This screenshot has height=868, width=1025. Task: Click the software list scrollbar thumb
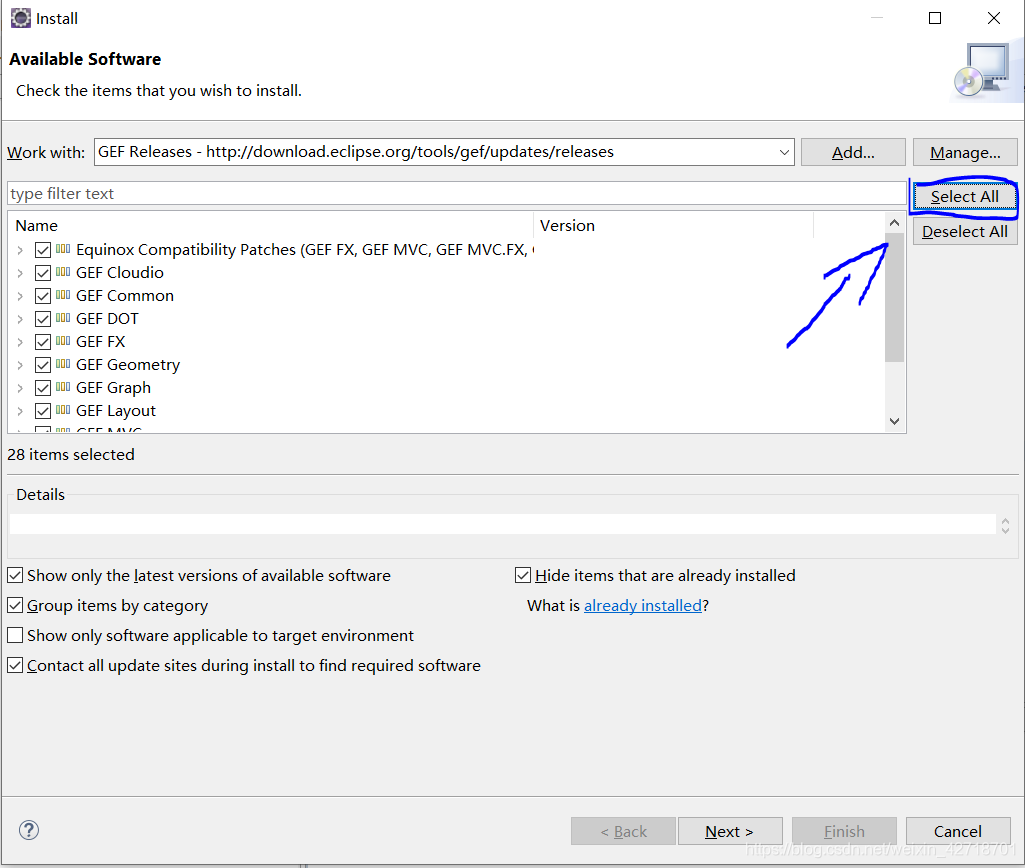(x=894, y=297)
